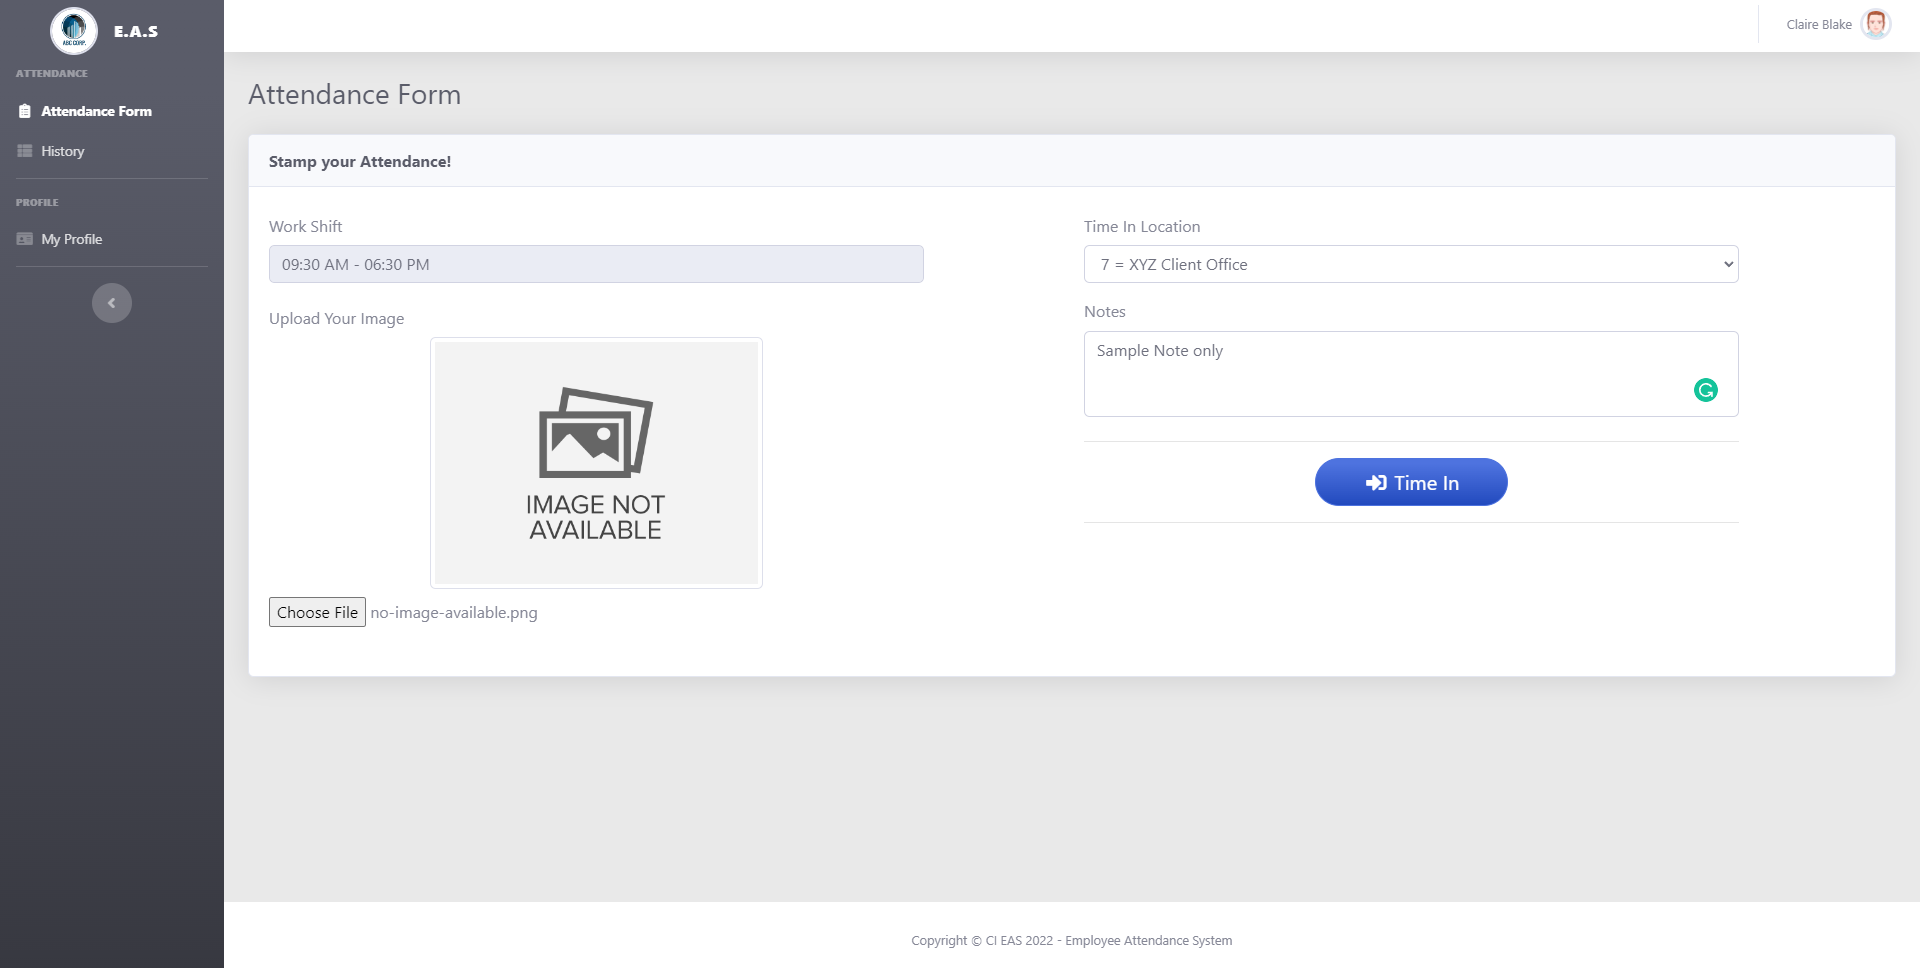Click the Work Shift time field

click(x=596, y=264)
